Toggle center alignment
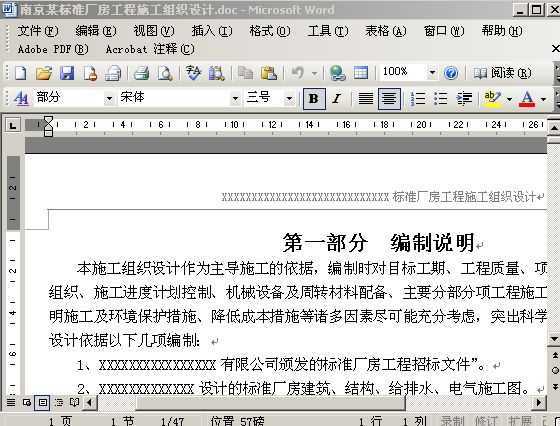The width and height of the screenshot is (560, 426). (389, 99)
